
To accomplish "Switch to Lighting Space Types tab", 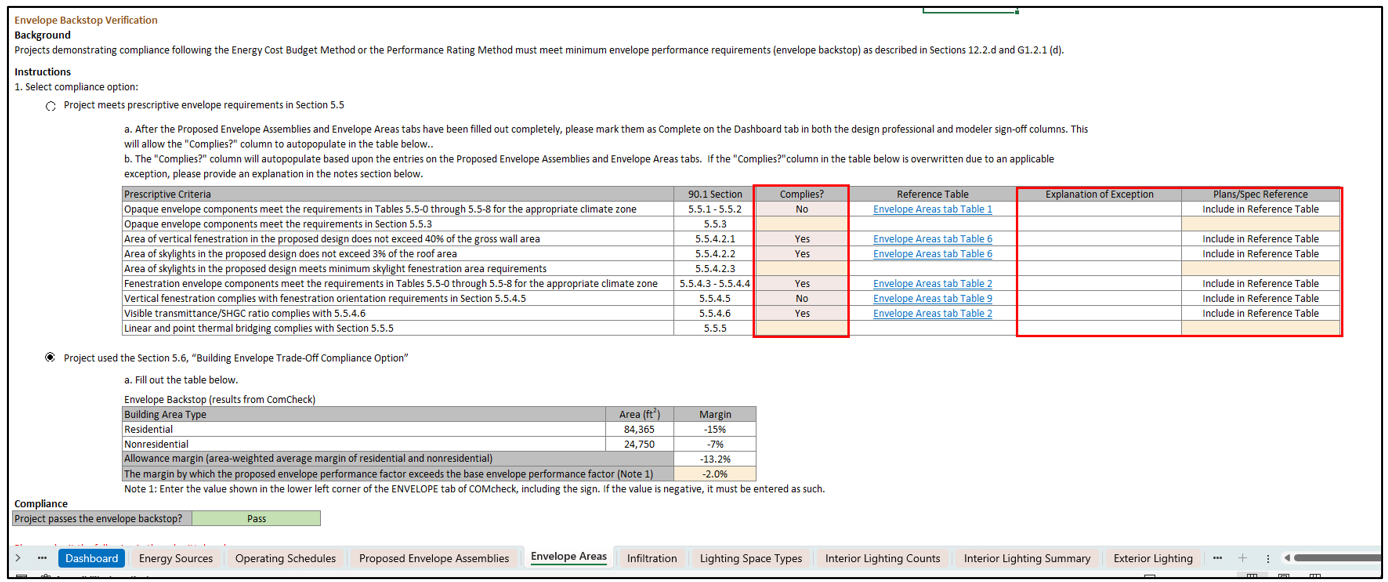I will coord(750,558).
